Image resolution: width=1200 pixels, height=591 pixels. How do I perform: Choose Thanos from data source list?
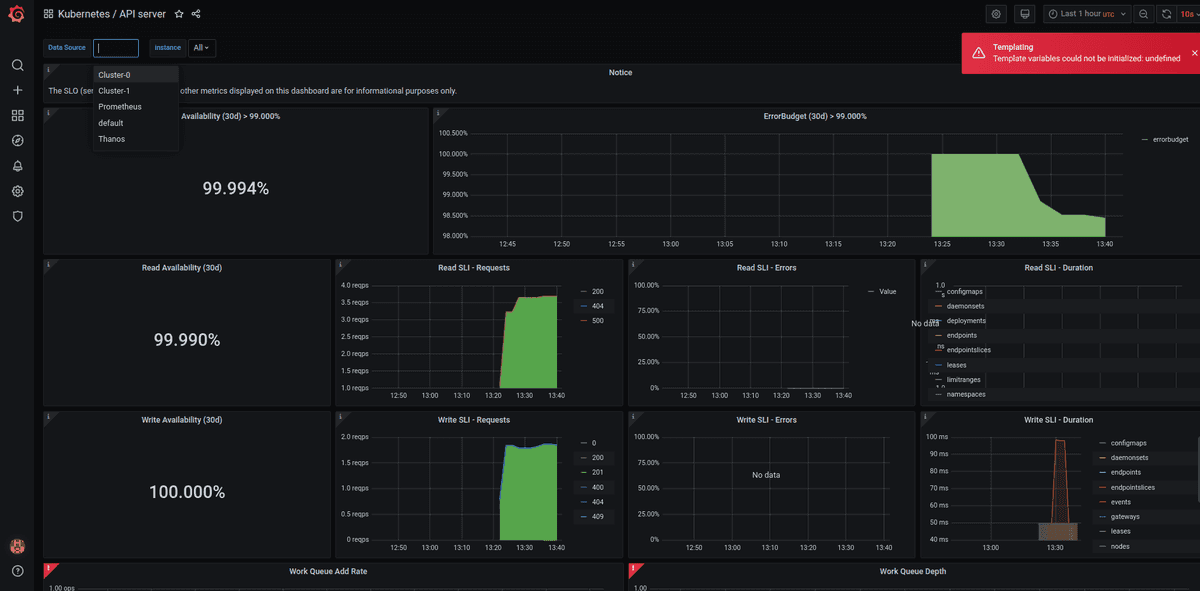coord(112,139)
